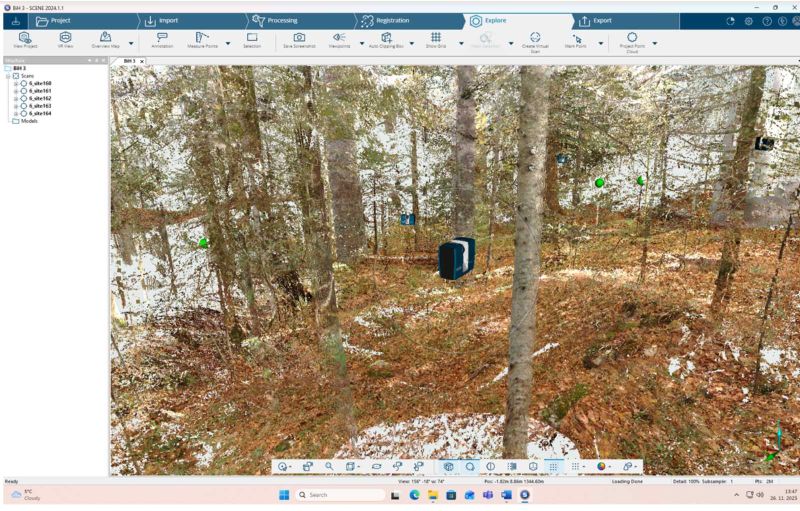Viewport: 800px width, 511px height.
Task: Toggle Show Grid in the toolbar
Action: click(x=436, y=37)
